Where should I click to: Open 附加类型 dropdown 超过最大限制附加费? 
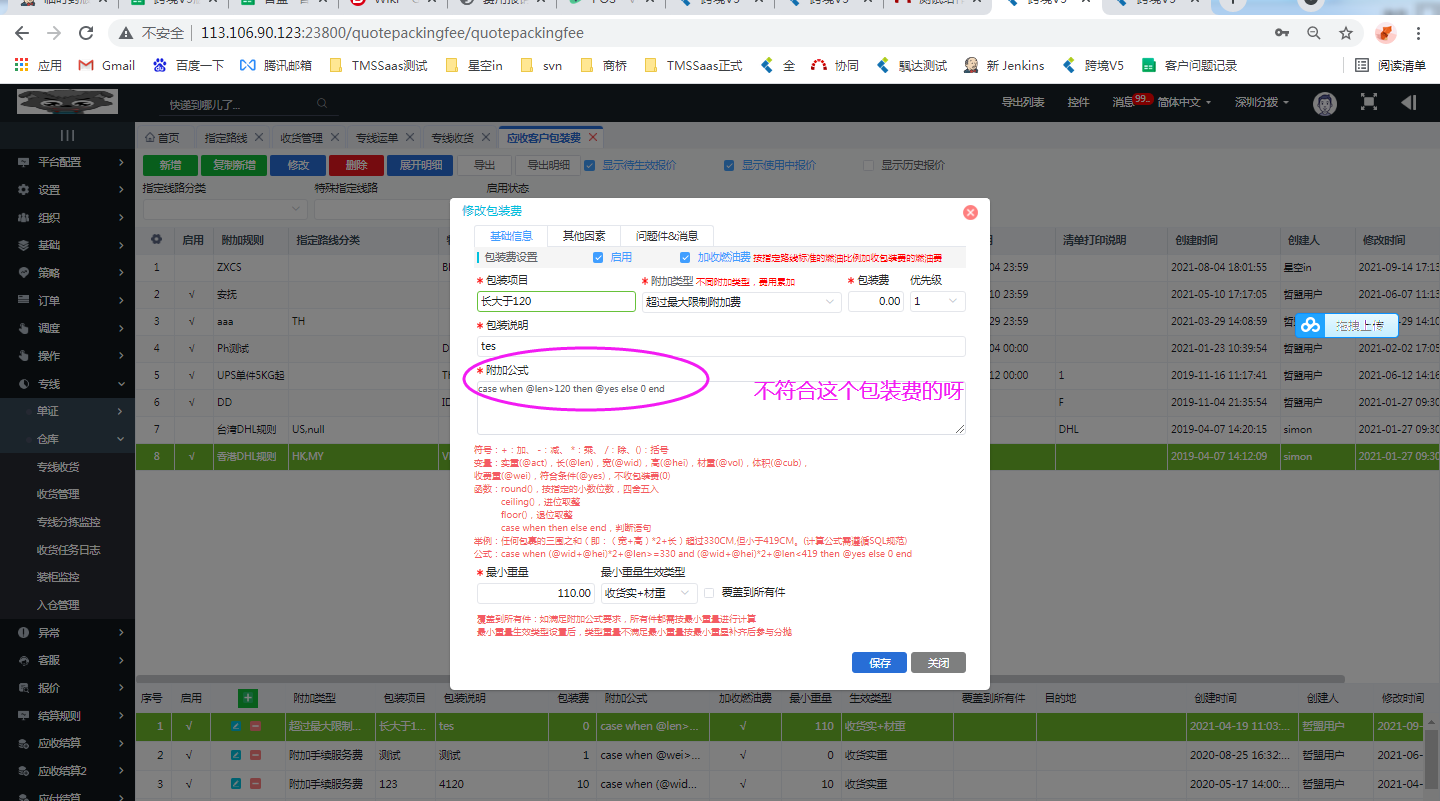click(x=741, y=301)
